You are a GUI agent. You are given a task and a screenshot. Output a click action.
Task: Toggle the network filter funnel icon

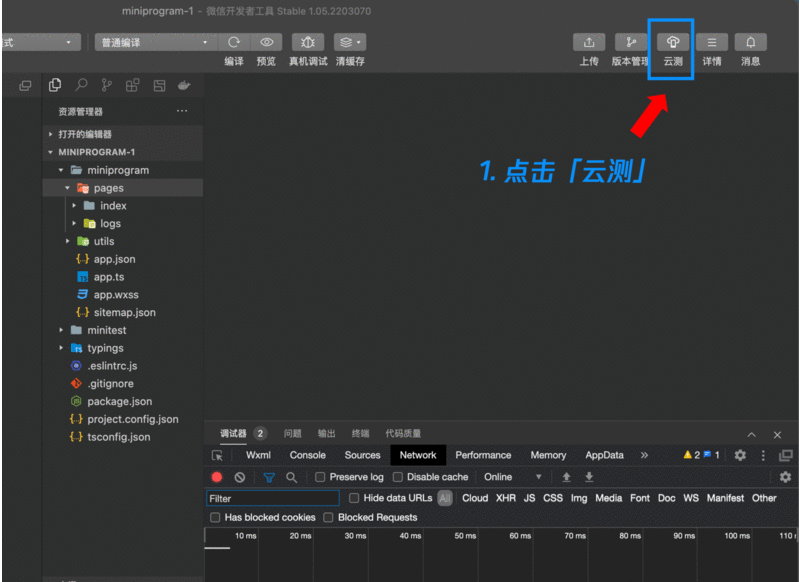[269, 477]
